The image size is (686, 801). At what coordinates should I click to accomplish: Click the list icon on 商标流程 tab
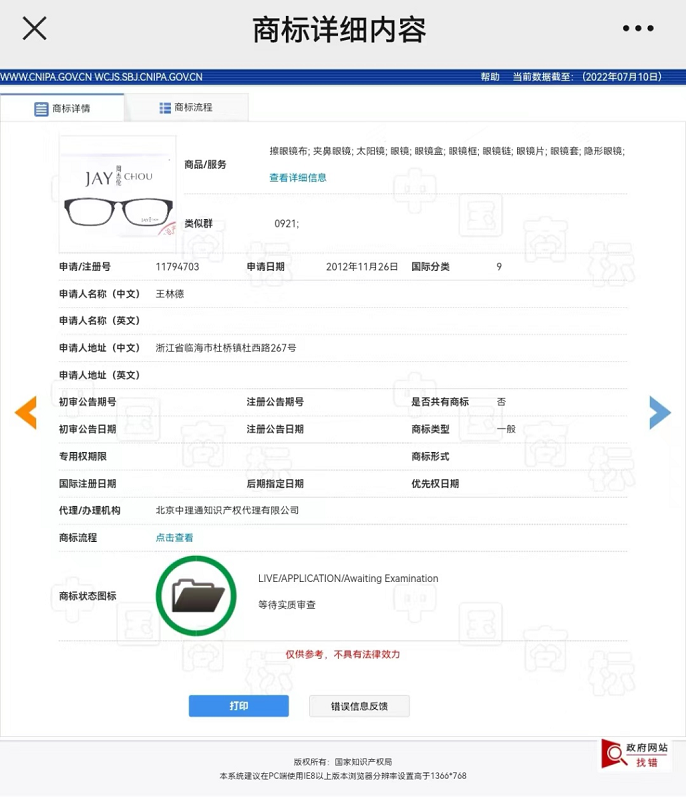(165, 108)
